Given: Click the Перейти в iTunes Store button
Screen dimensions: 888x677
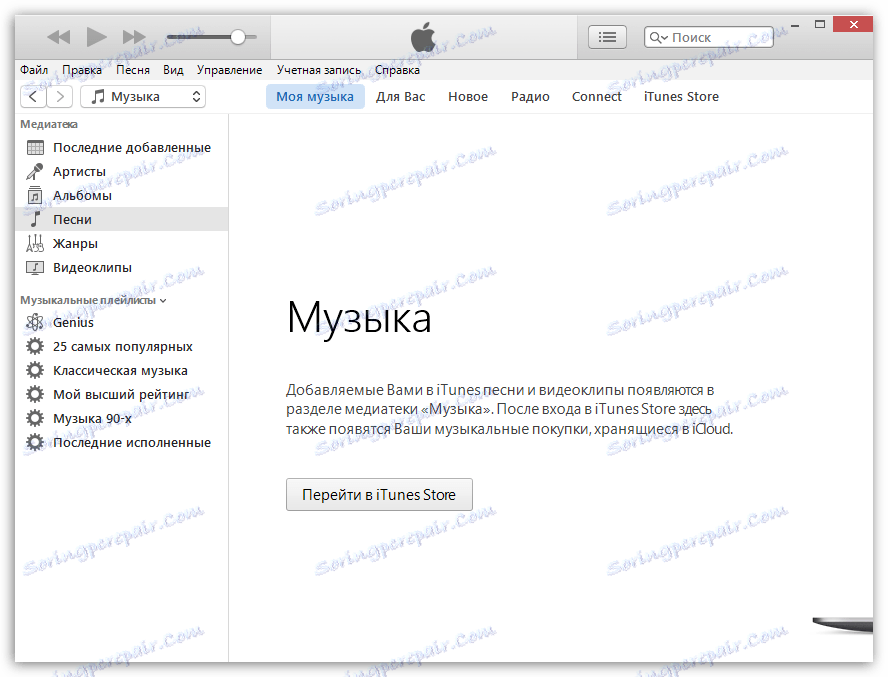Looking at the screenshot, I should coord(379,495).
